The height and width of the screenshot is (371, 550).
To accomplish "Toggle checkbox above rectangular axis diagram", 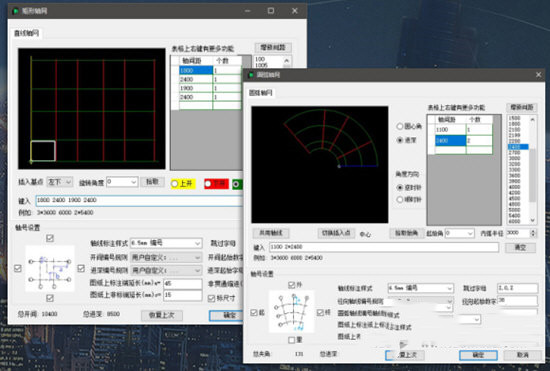I will pyautogui.click(x=50, y=238).
